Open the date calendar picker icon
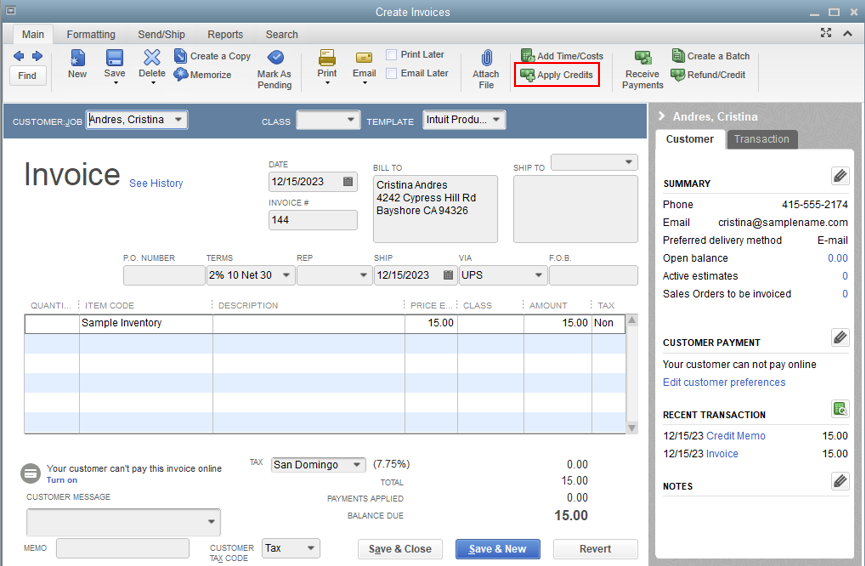865x566 pixels. [x=348, y=182]
